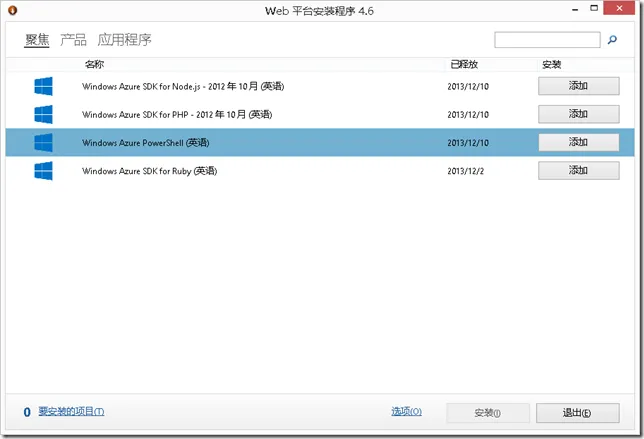Close the Web Platform Installer window
Image resolution: width=644 pixels, height=439 pixels.
(x=619, y=8)
